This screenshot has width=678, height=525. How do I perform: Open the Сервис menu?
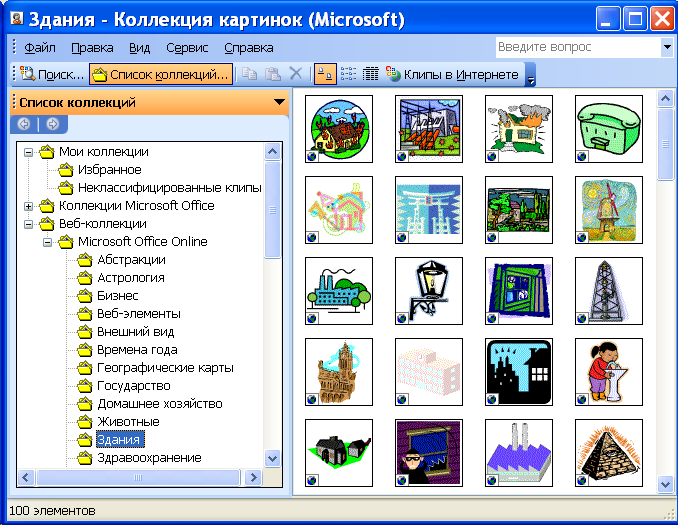click(x=187, y=48)
